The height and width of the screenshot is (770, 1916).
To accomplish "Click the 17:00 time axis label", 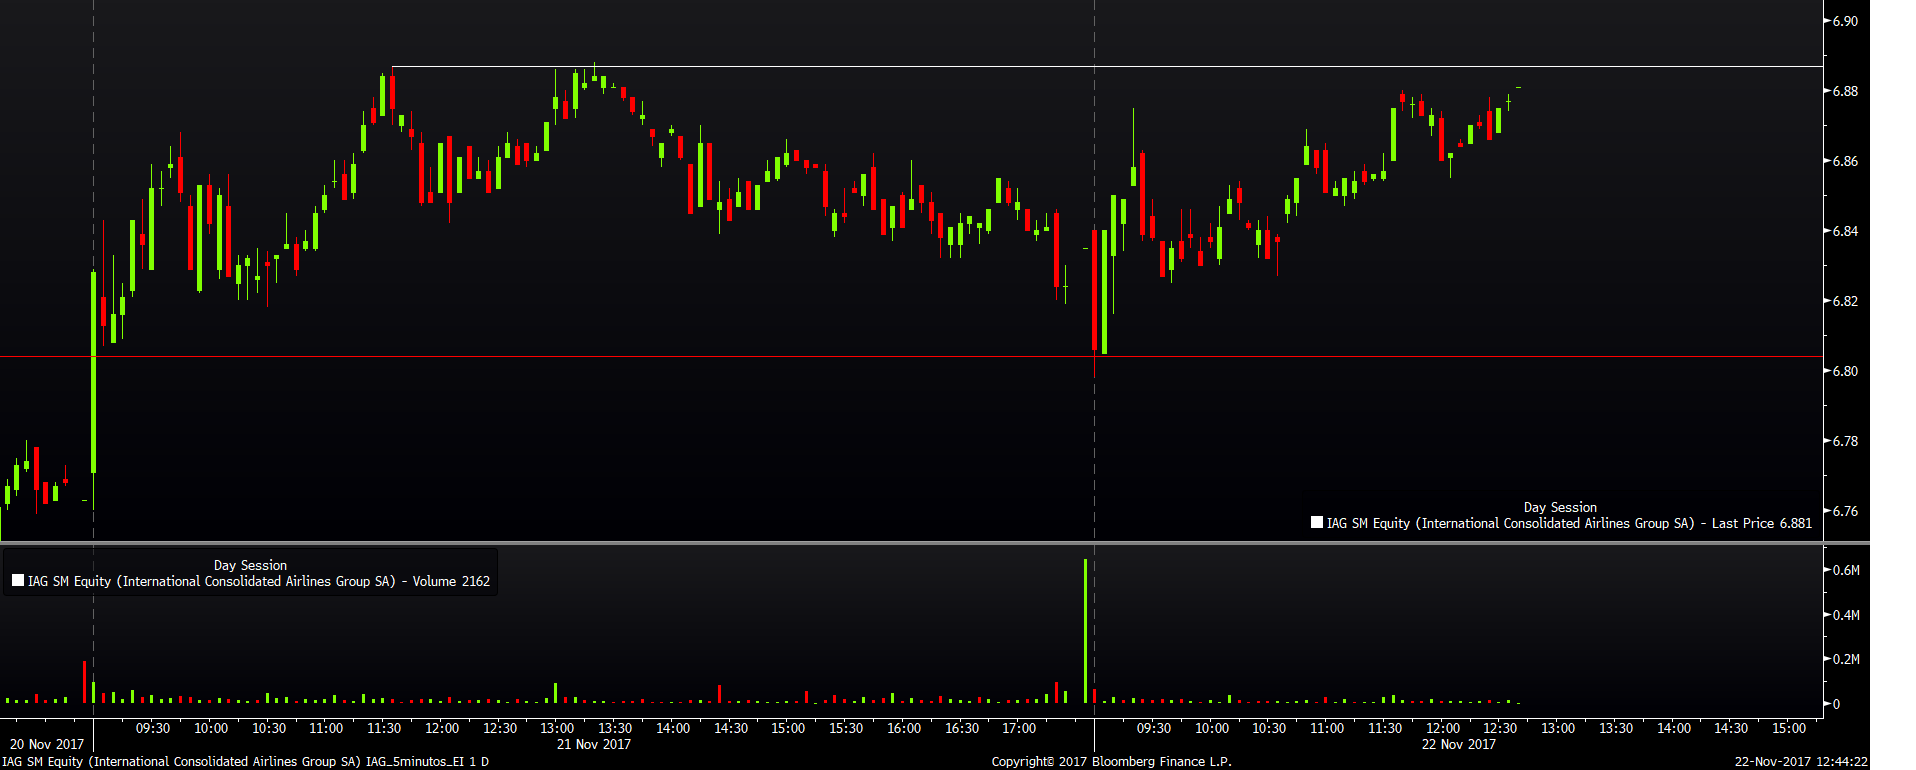I will 1019,728.
